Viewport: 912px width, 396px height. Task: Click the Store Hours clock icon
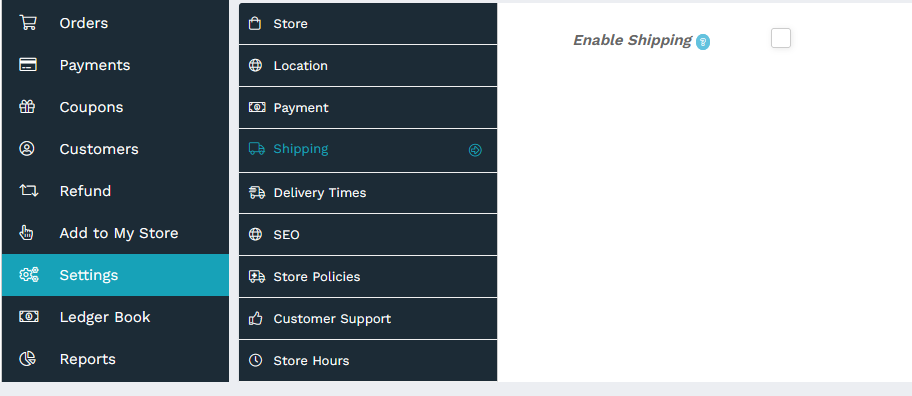(x=255, y=360)
